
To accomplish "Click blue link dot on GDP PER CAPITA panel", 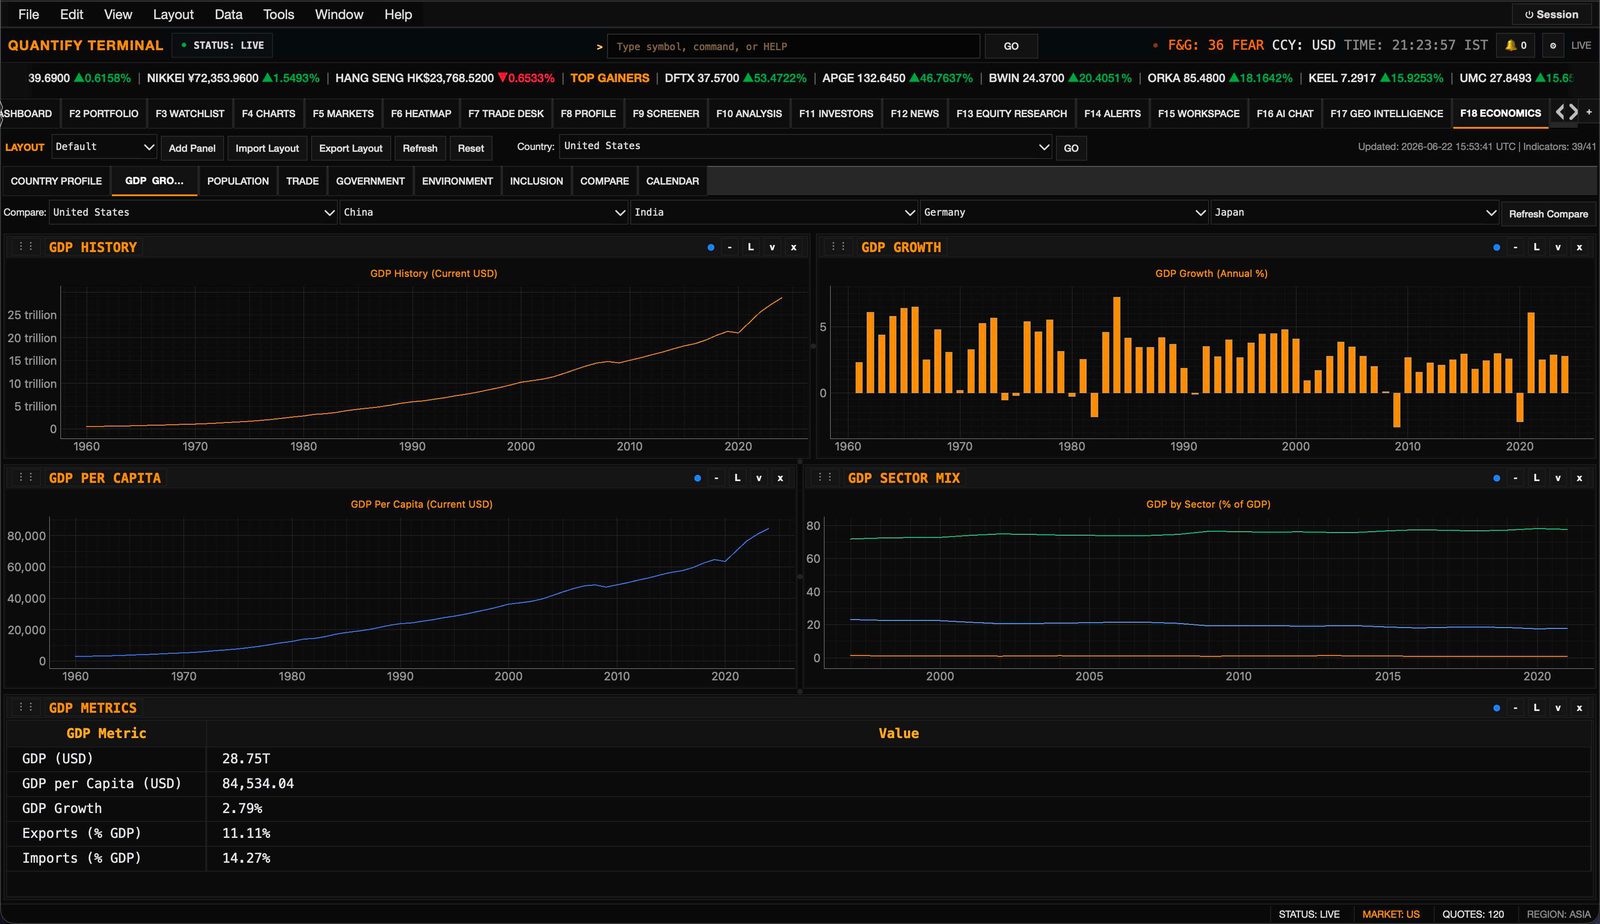I will click(x=698, y=478).
